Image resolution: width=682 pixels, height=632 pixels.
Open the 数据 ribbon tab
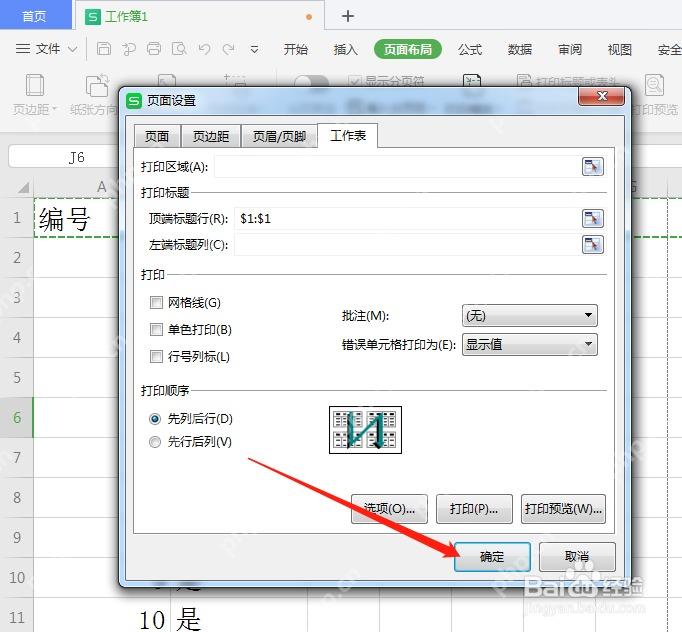[520, 49]
